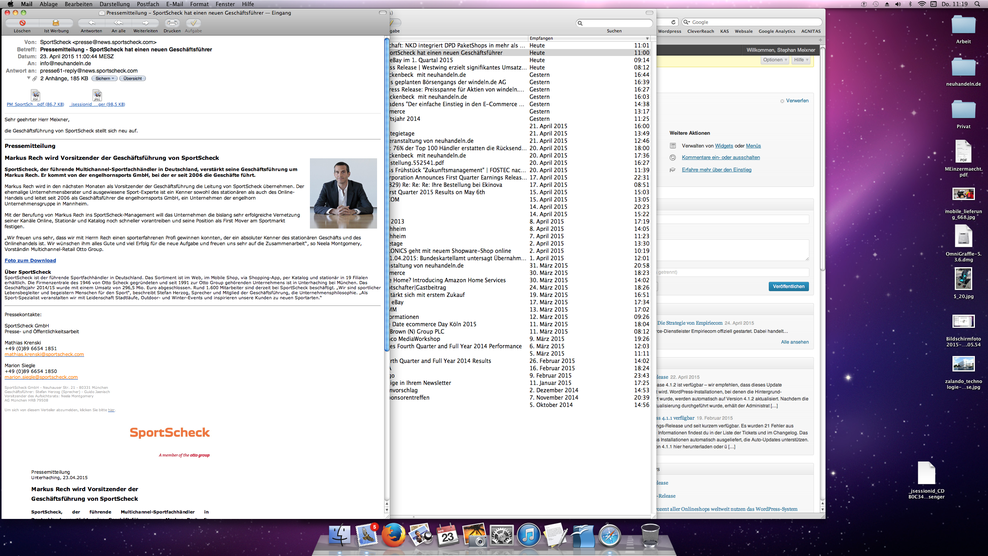The image size is (988, 556).
Task: Mark message as junk with Ist Werbung
Action: tap(55, 23)
